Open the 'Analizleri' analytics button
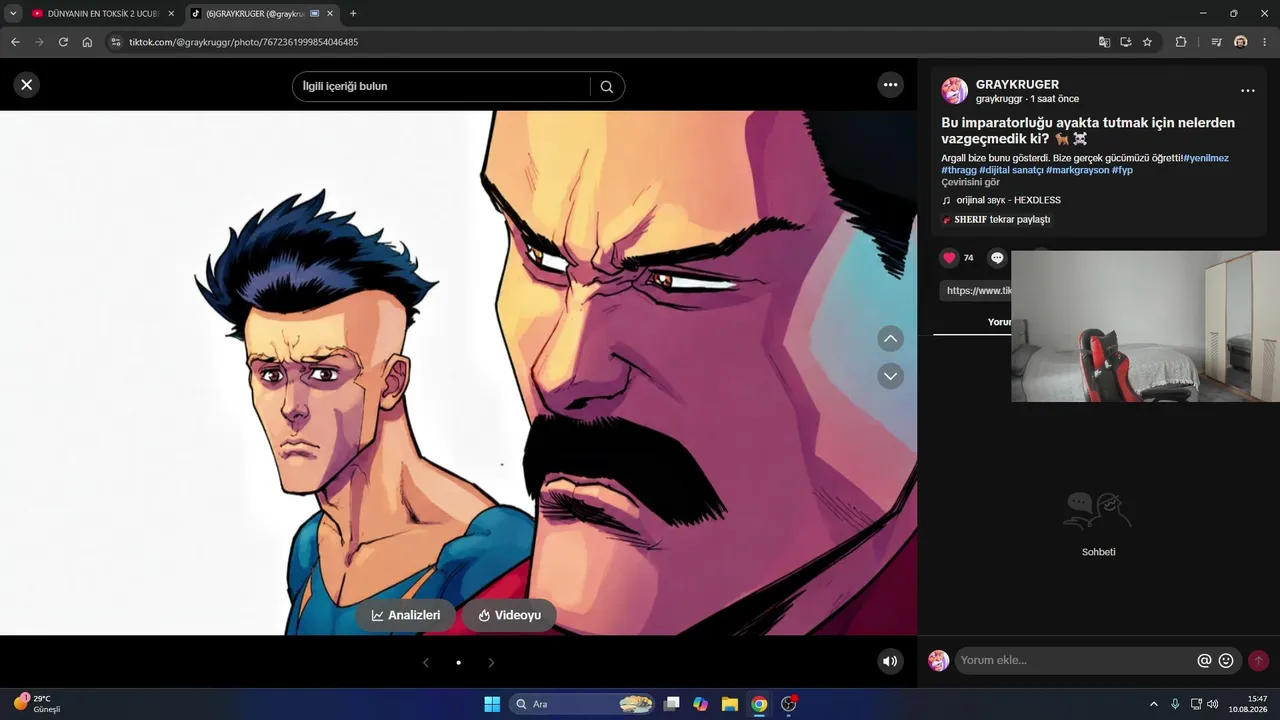The height and width of the screenshot is (720, 1280). coord(406,615)
